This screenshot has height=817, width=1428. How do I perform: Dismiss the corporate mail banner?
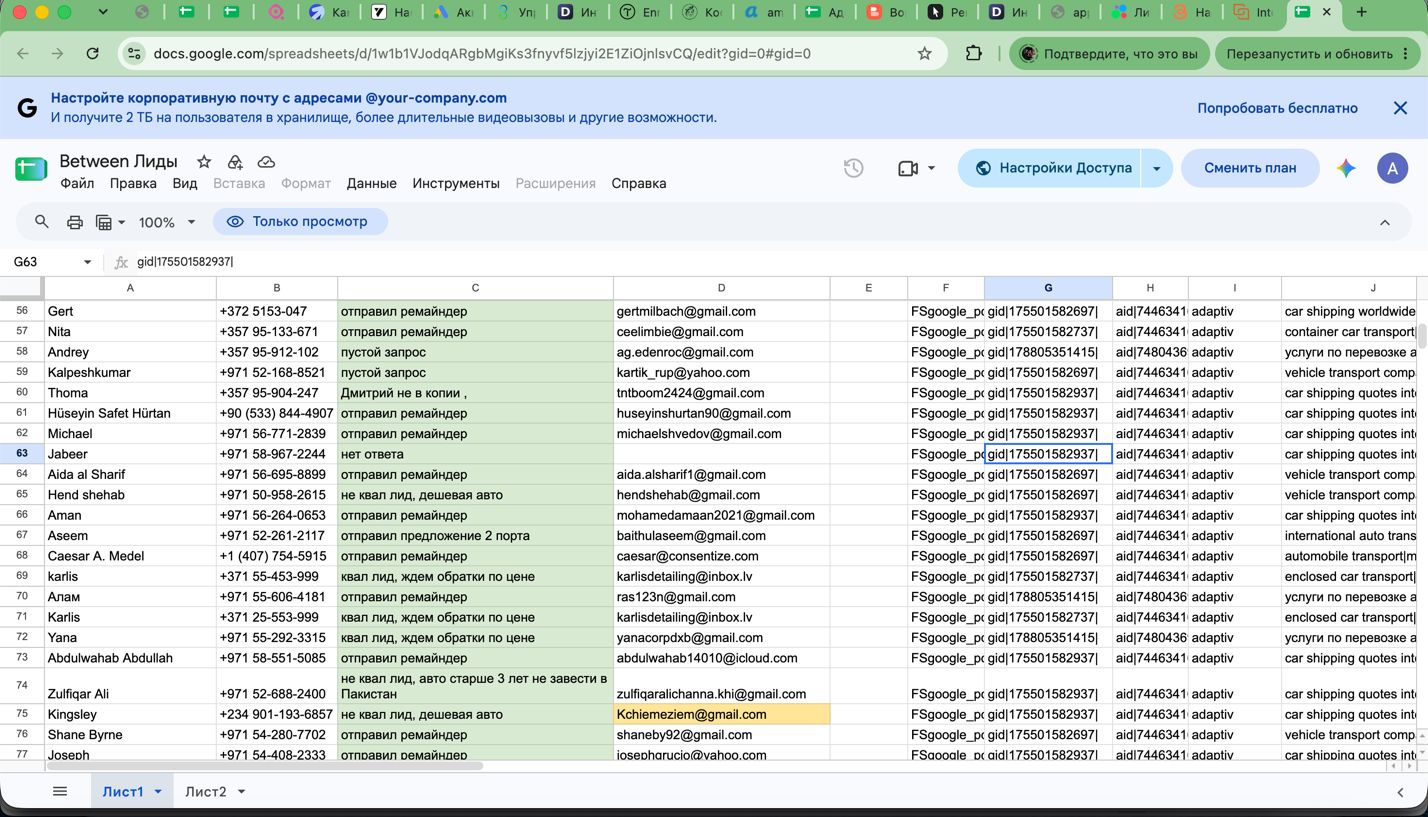(1400, 108)
